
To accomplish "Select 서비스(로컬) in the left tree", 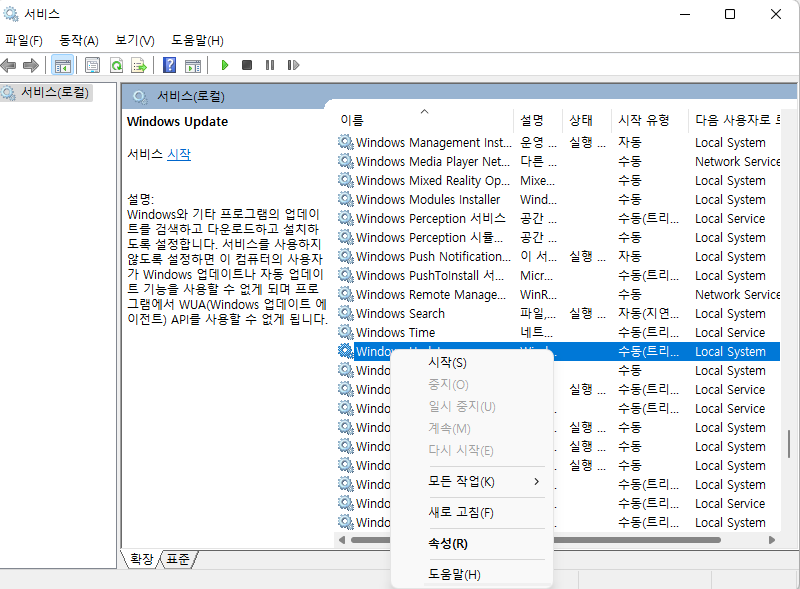I will click(x=55, y=92).
